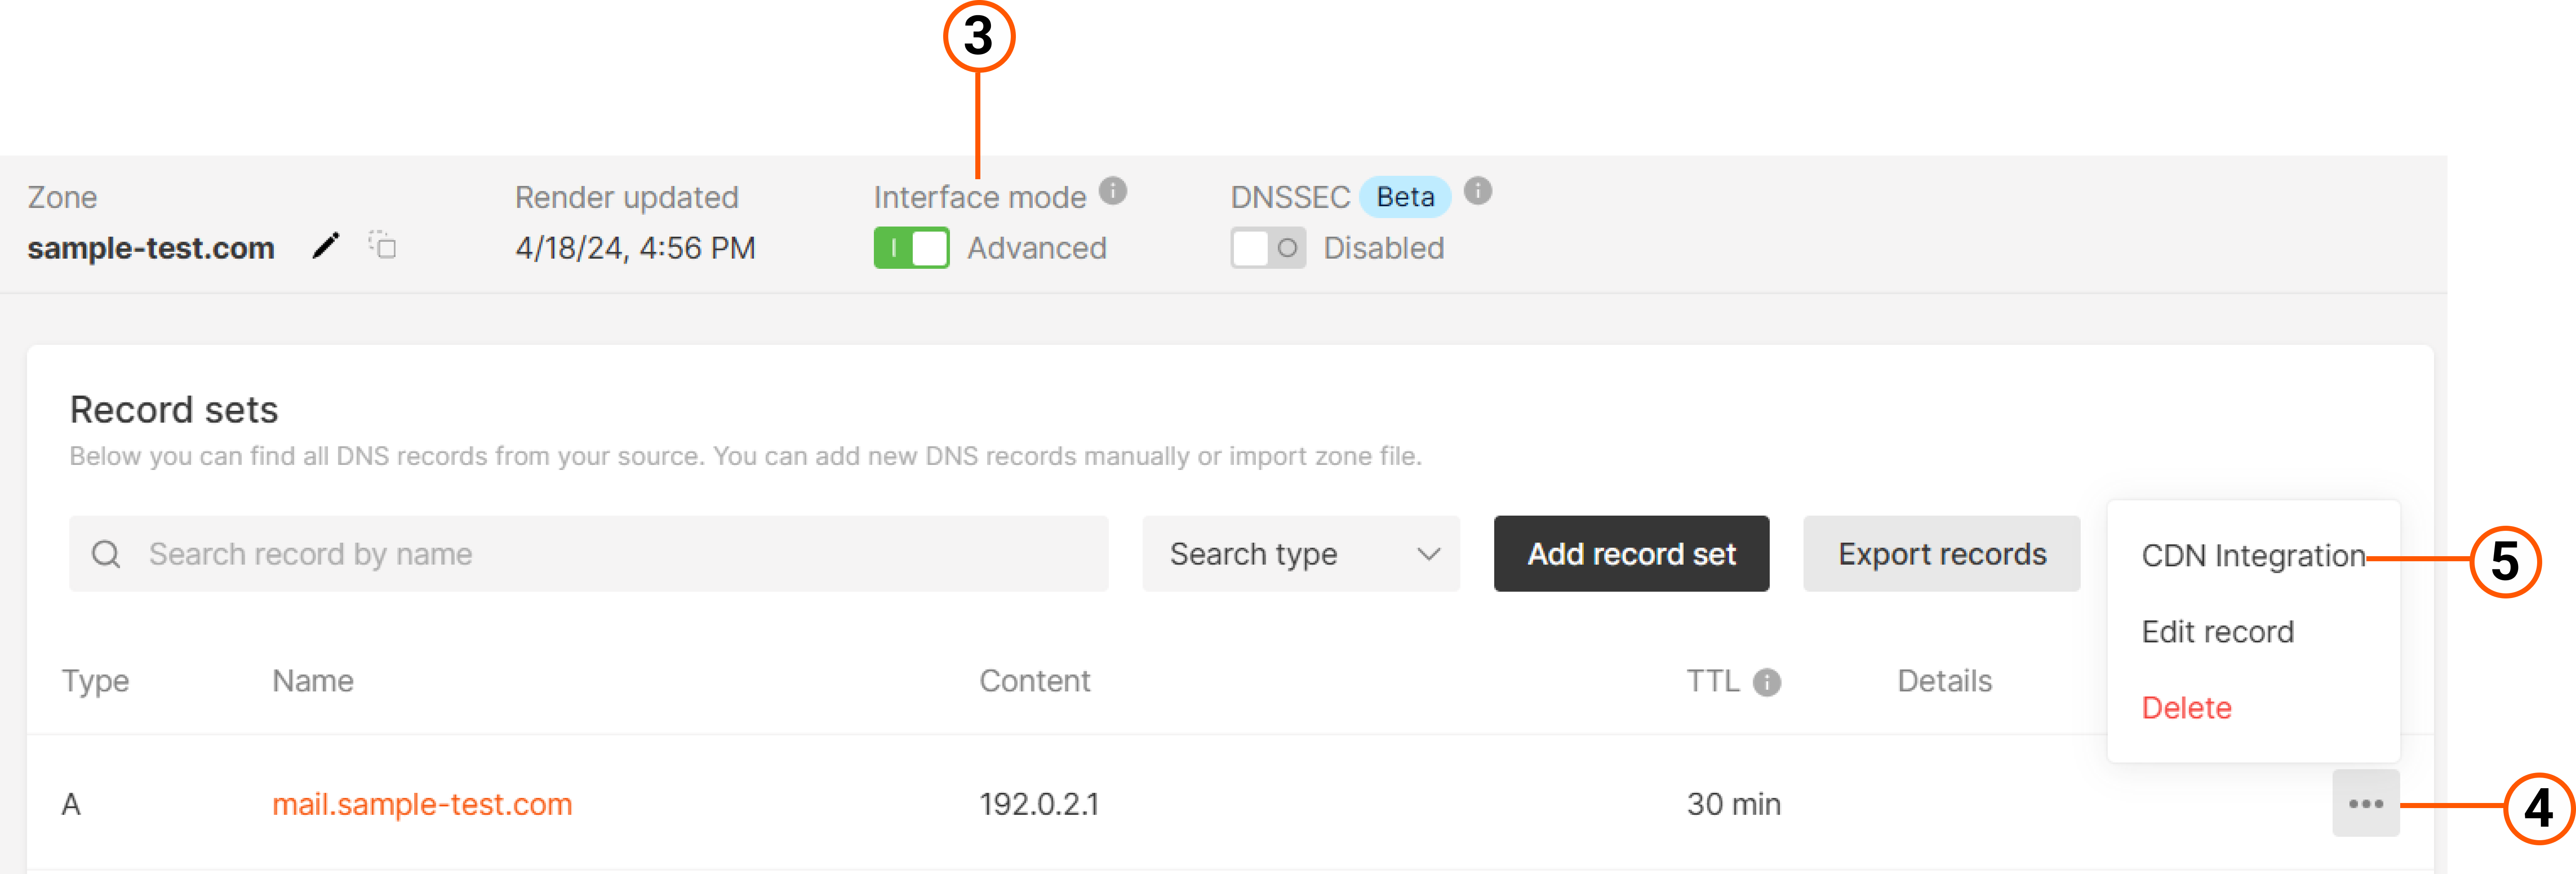Open DNSSEC info tooltip icon
The image size is (2576, 874).
[x=1478, y=190]
